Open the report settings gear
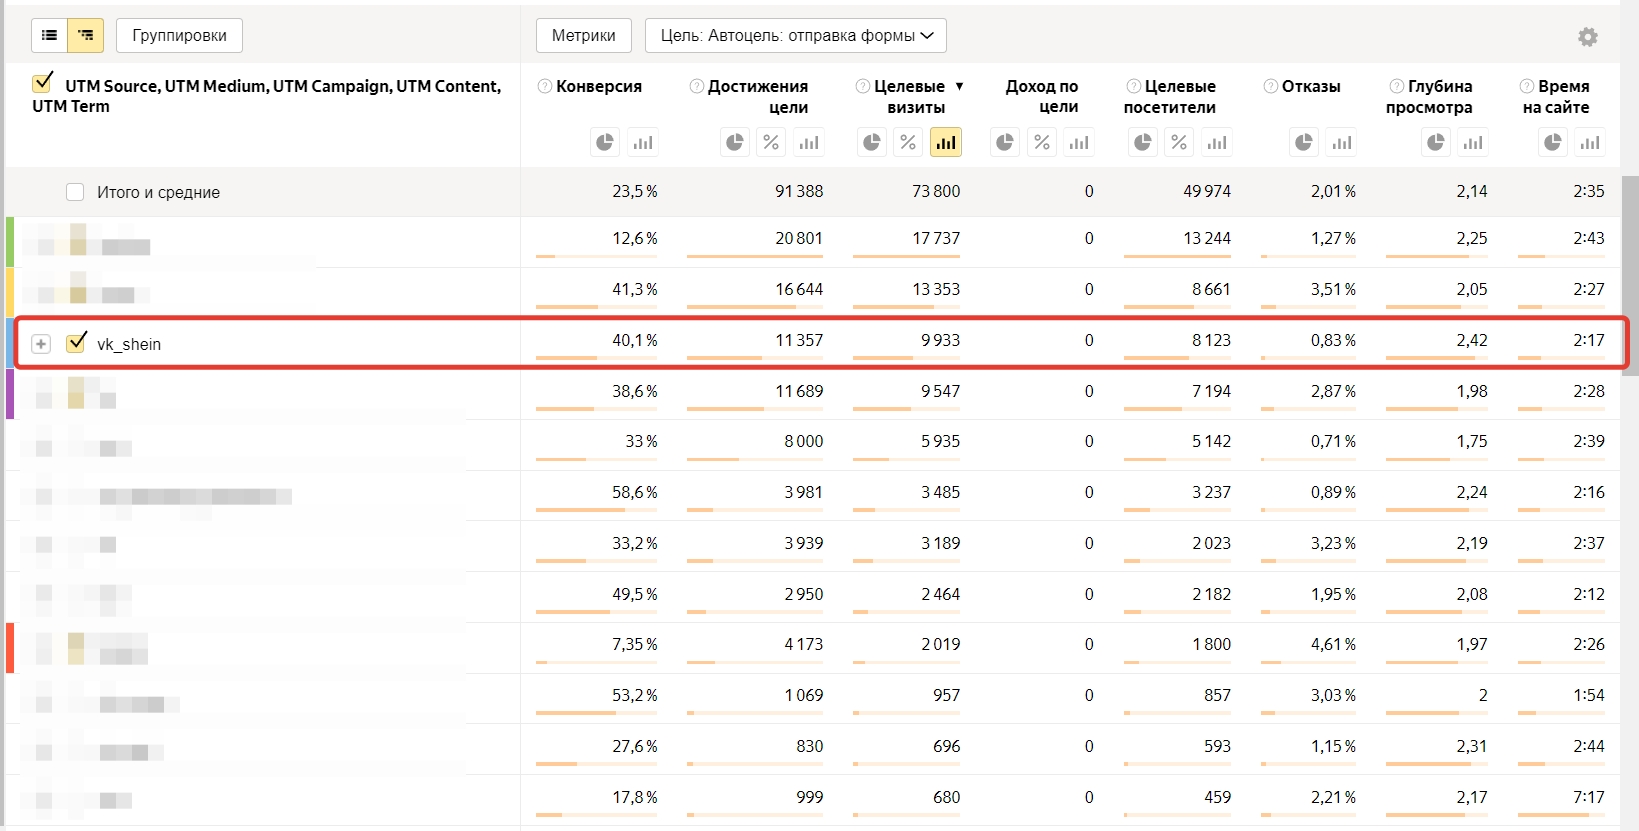Viewport: 1639px width, 831px height. [x=1587, y=37]
